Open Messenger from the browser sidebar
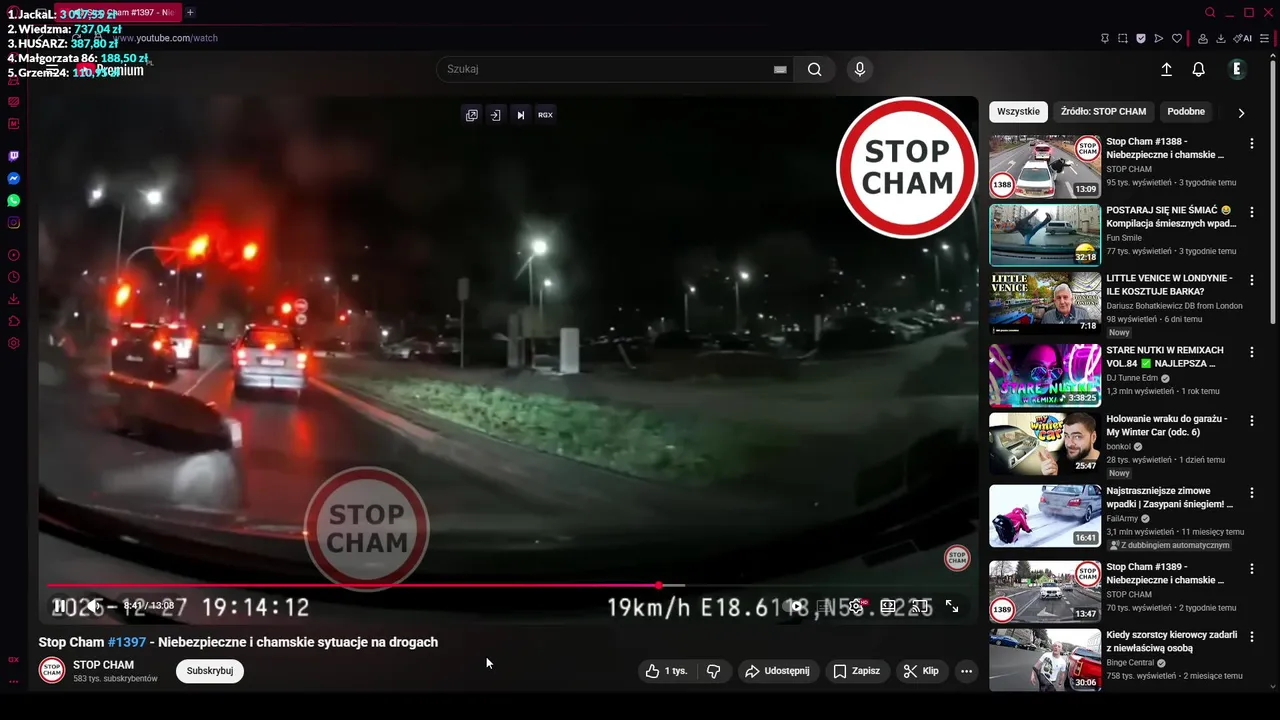 (13, 178)
